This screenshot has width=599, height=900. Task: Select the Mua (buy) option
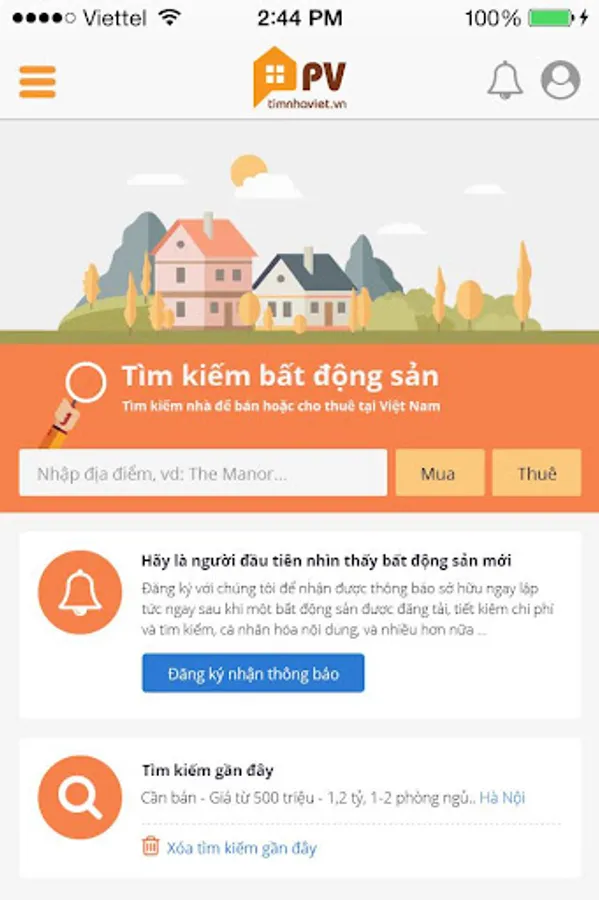click(439, 473)
